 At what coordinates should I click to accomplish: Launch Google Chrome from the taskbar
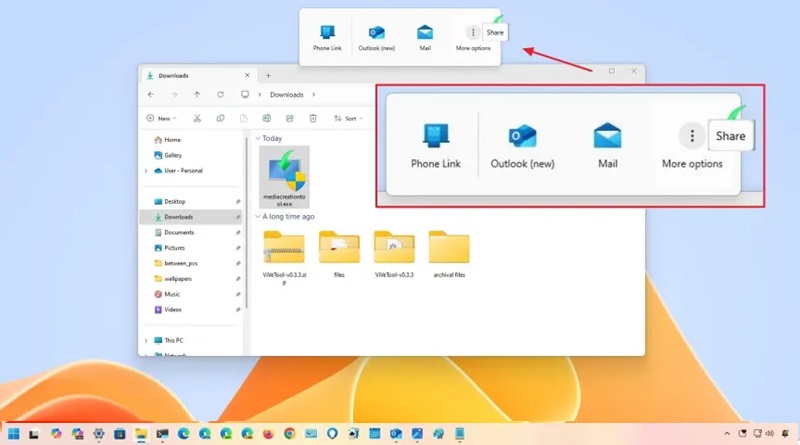tap(289, 434)
